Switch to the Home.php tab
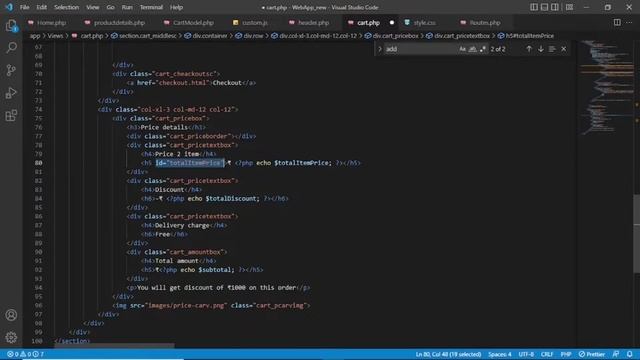This screenshot has height=360, width=640. click(x=51, y=23)
